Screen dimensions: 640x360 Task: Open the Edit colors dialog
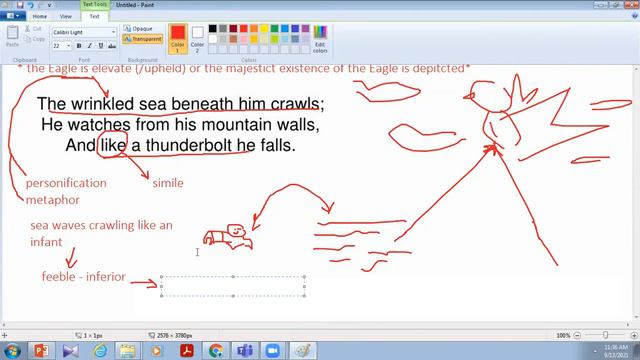point(320,39)
